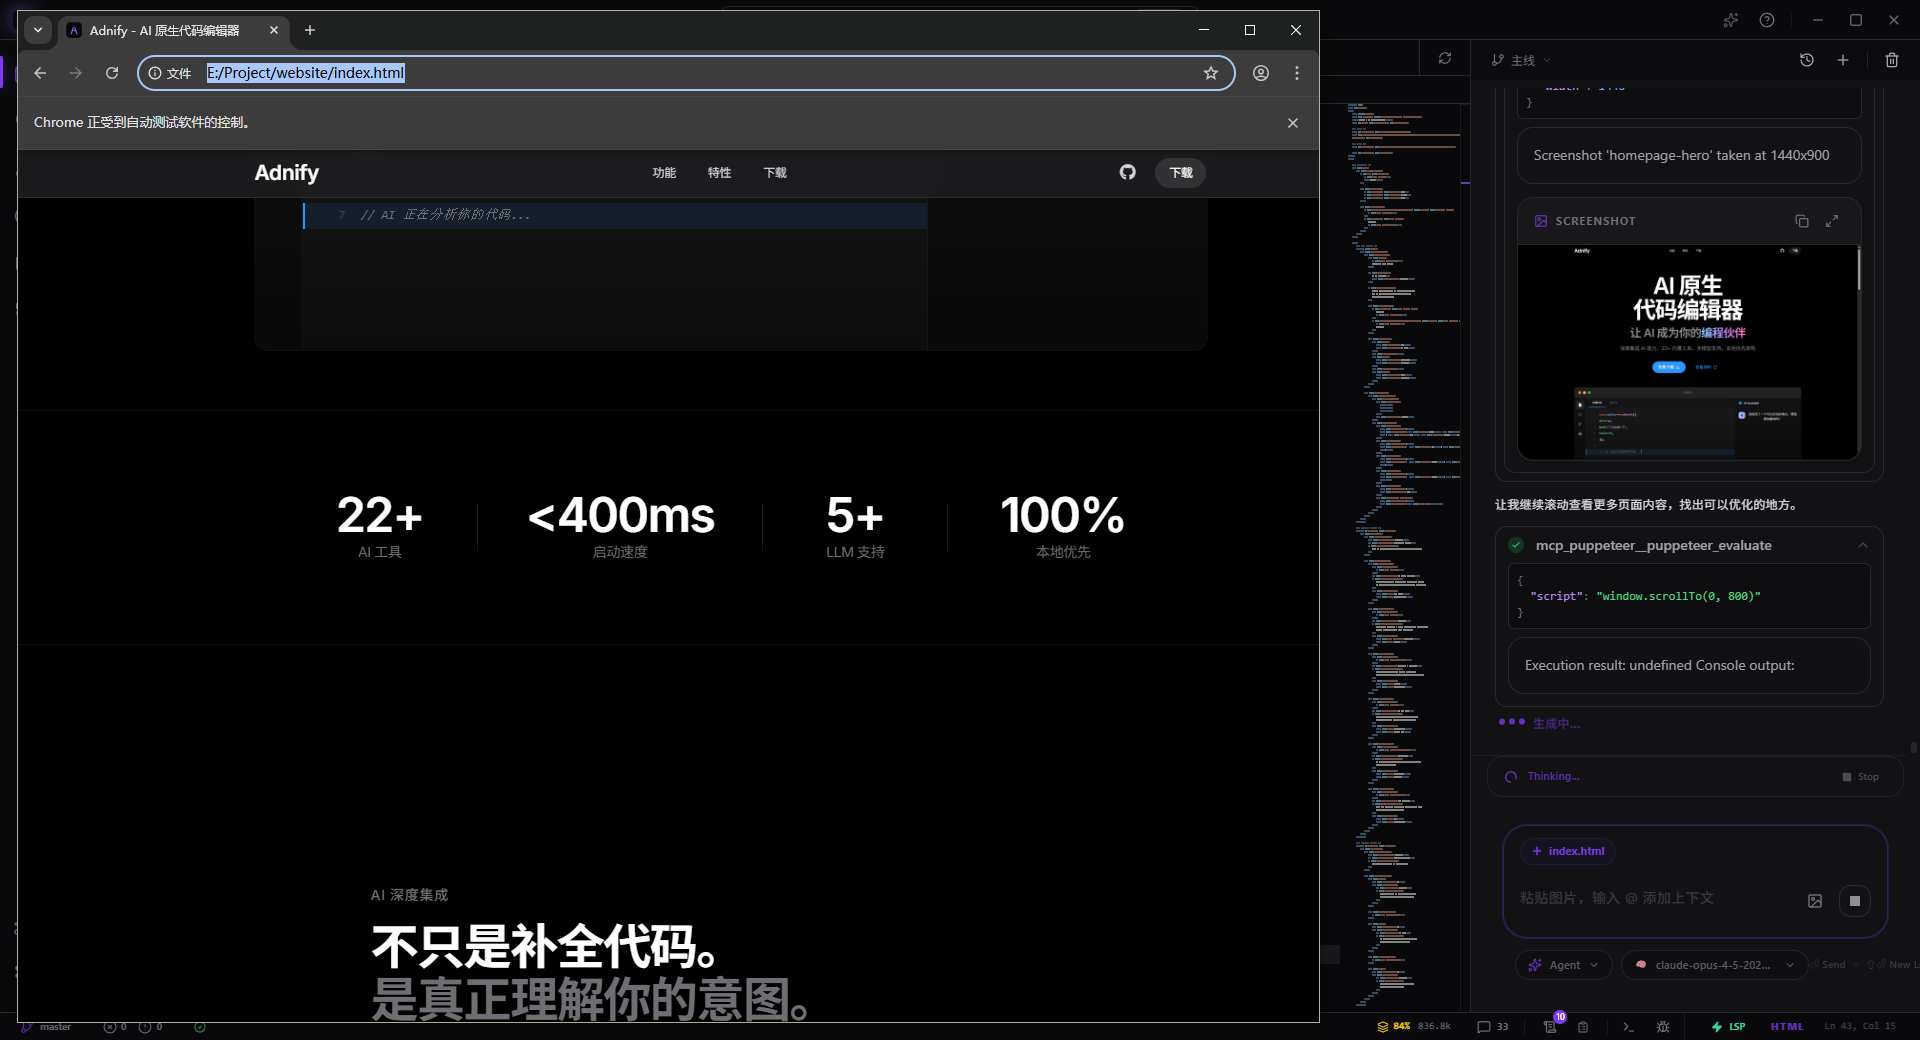
Task: Delete the conversation with the trash icon
Action: [x=1892, y=60]
